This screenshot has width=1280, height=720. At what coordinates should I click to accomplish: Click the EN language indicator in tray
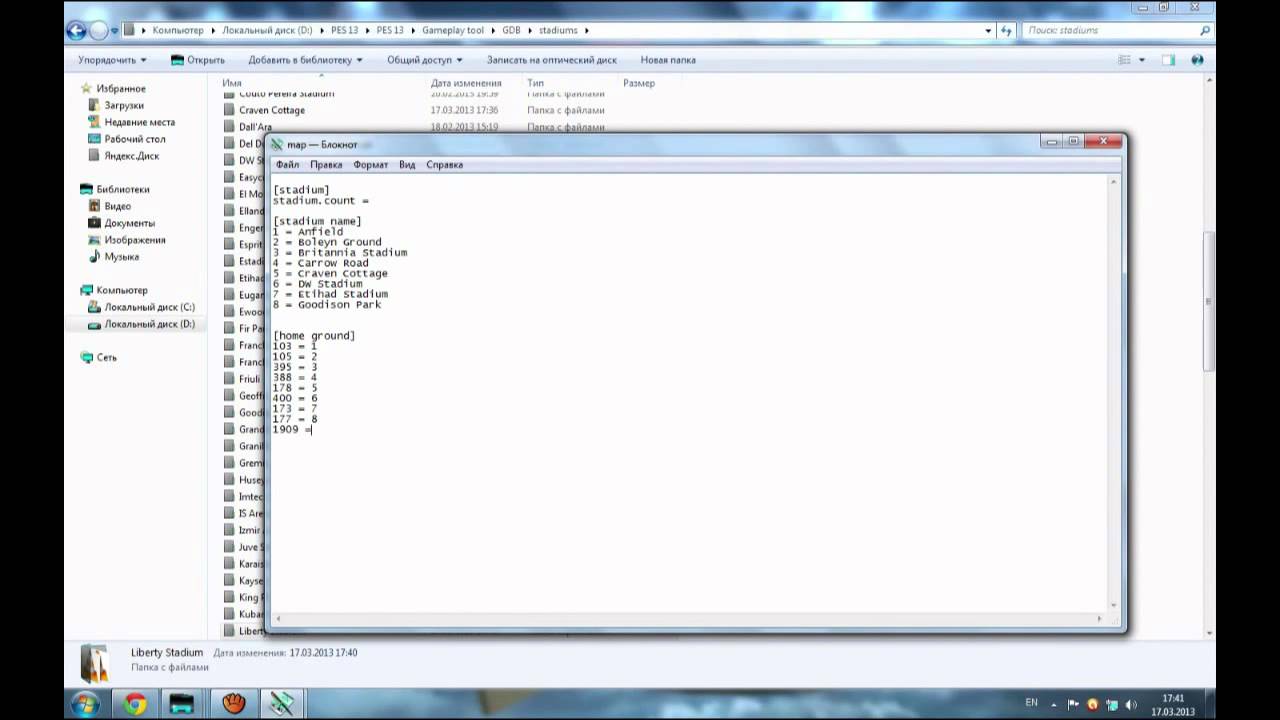click(1032, 704)
